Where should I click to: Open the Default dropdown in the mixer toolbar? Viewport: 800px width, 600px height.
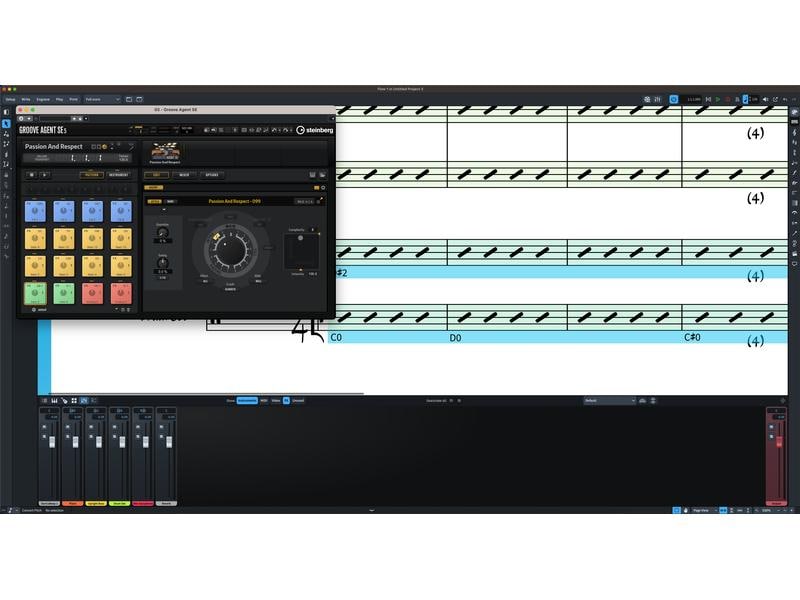610,401
